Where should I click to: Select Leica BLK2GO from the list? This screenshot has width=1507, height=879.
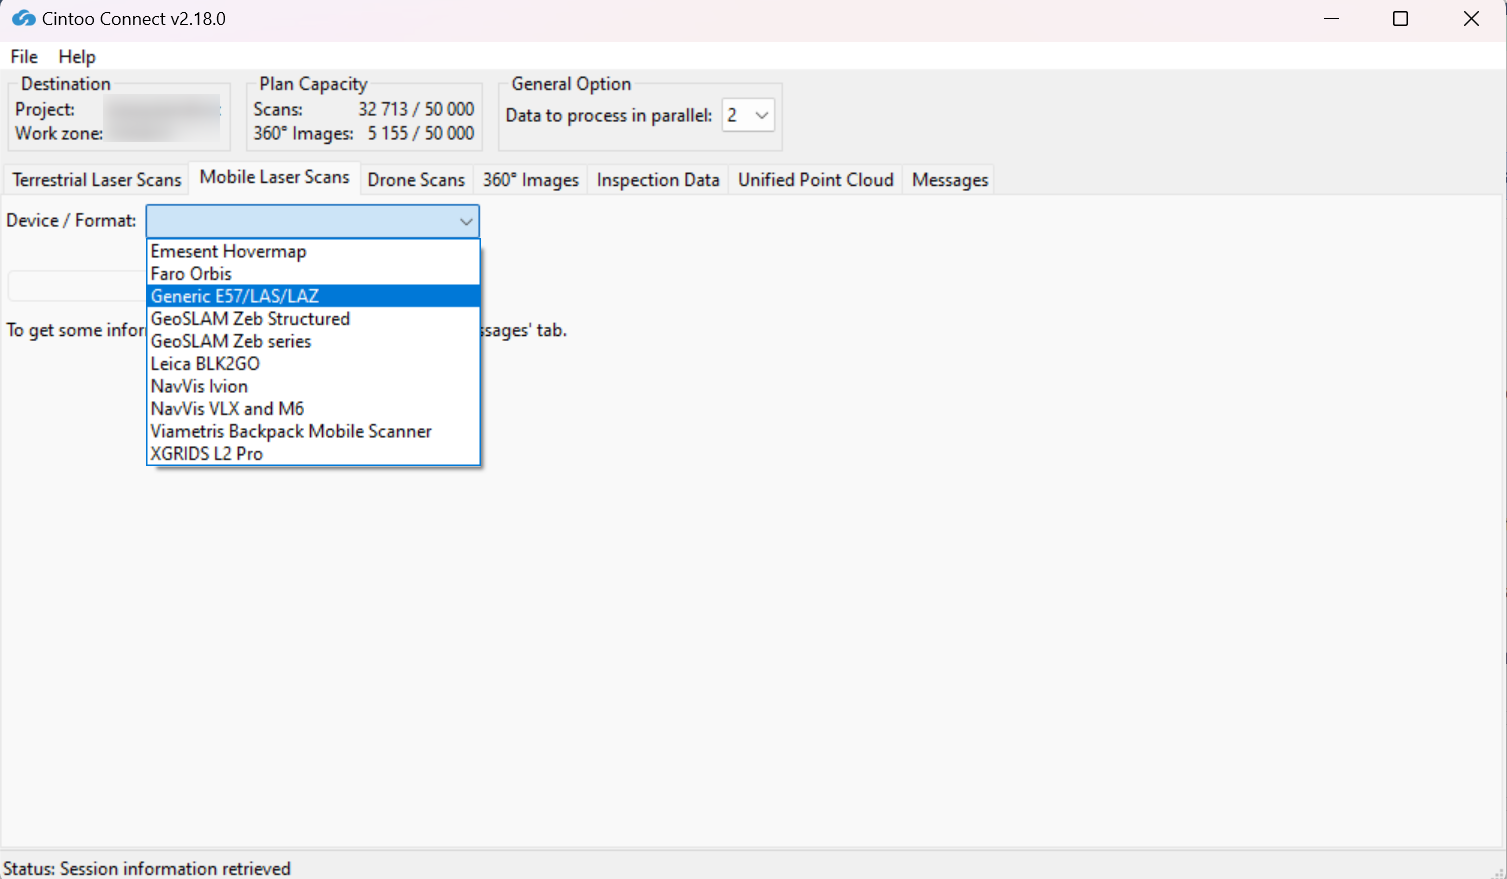pos(314,364)
